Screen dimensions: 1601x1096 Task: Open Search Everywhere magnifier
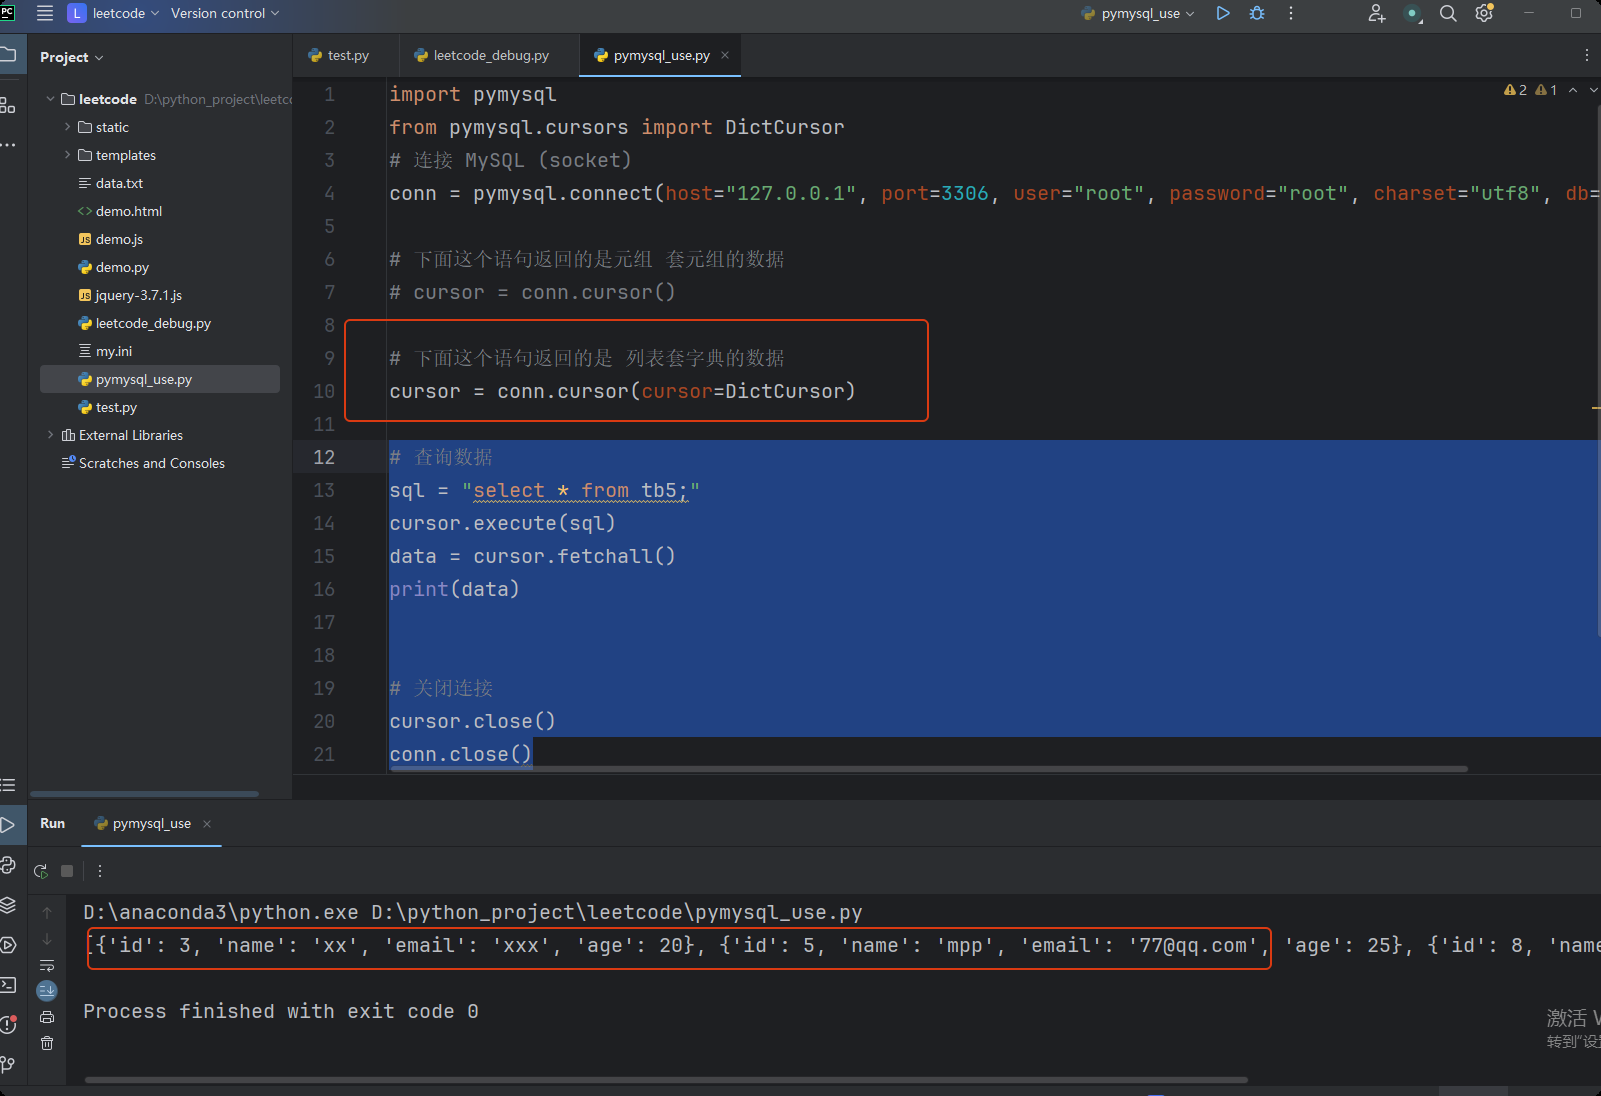point(1448,13)
